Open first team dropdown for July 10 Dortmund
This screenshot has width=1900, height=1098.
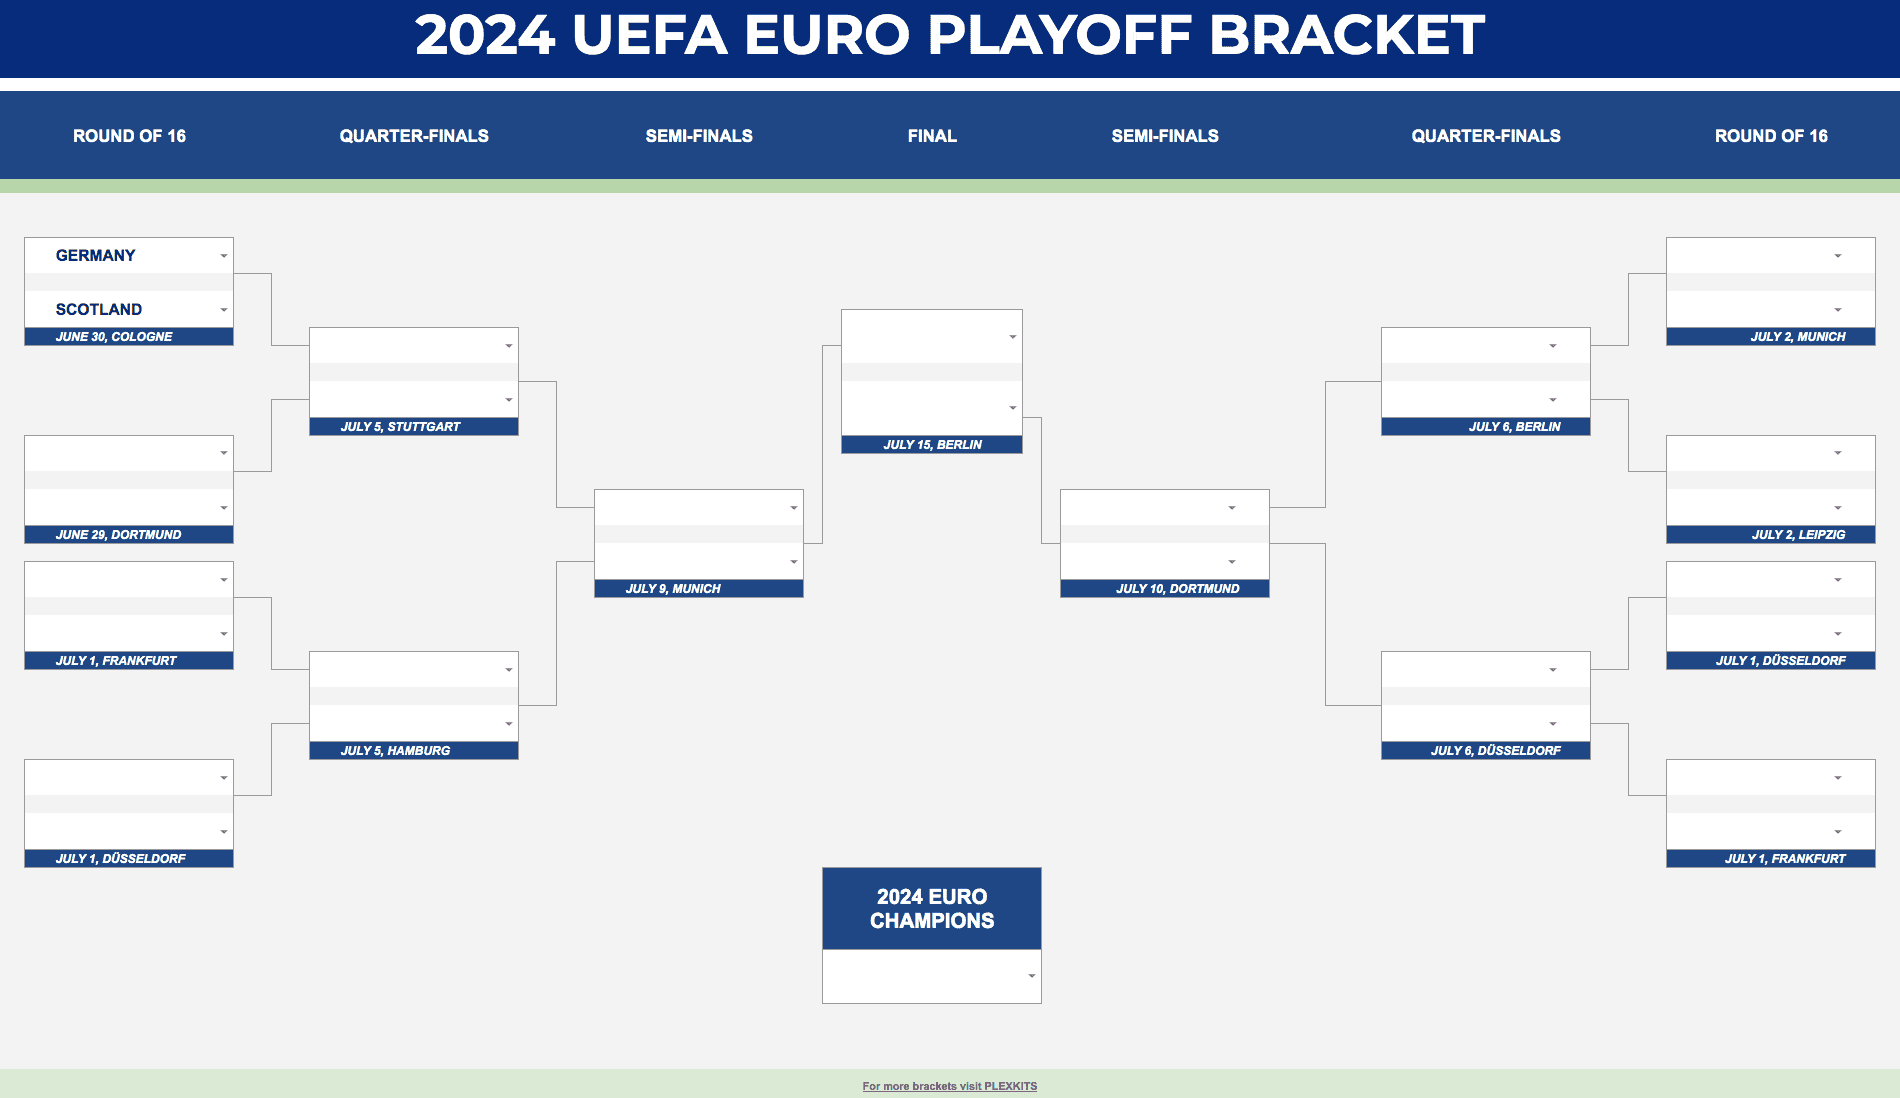1232,508
